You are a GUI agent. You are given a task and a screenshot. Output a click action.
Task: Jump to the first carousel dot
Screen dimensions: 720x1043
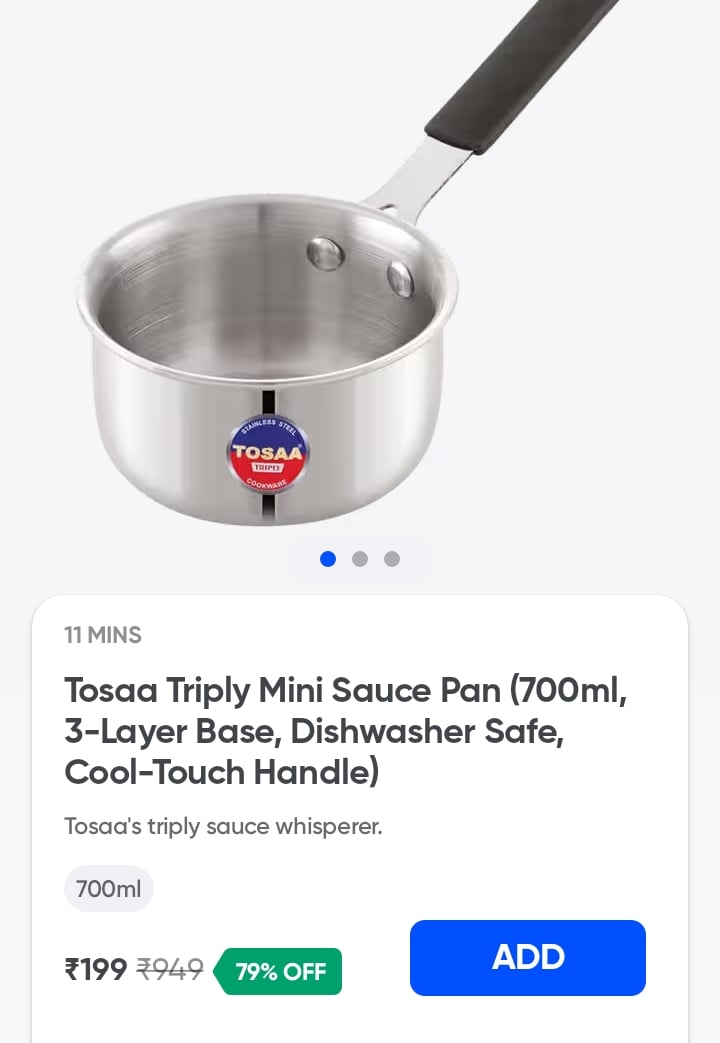pos(328,559)
